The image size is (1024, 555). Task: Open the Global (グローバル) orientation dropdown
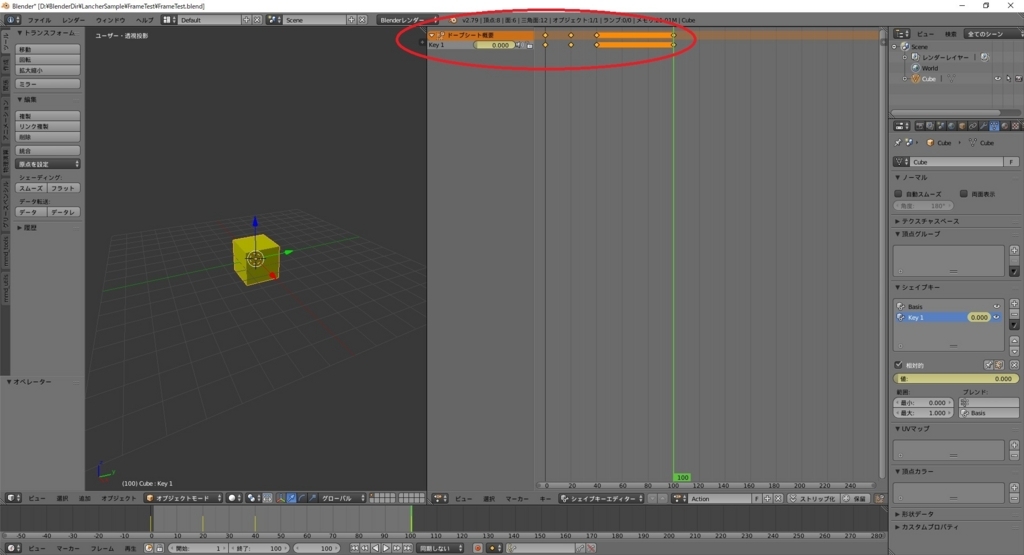(x=342, y=498)
